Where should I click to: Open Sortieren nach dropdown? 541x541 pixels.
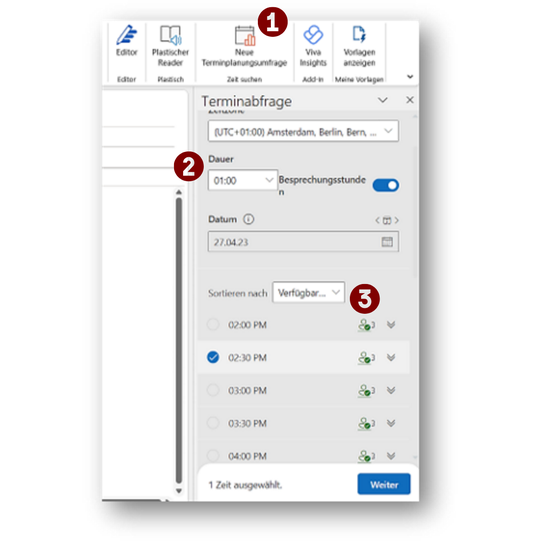[x=308, y=293]
